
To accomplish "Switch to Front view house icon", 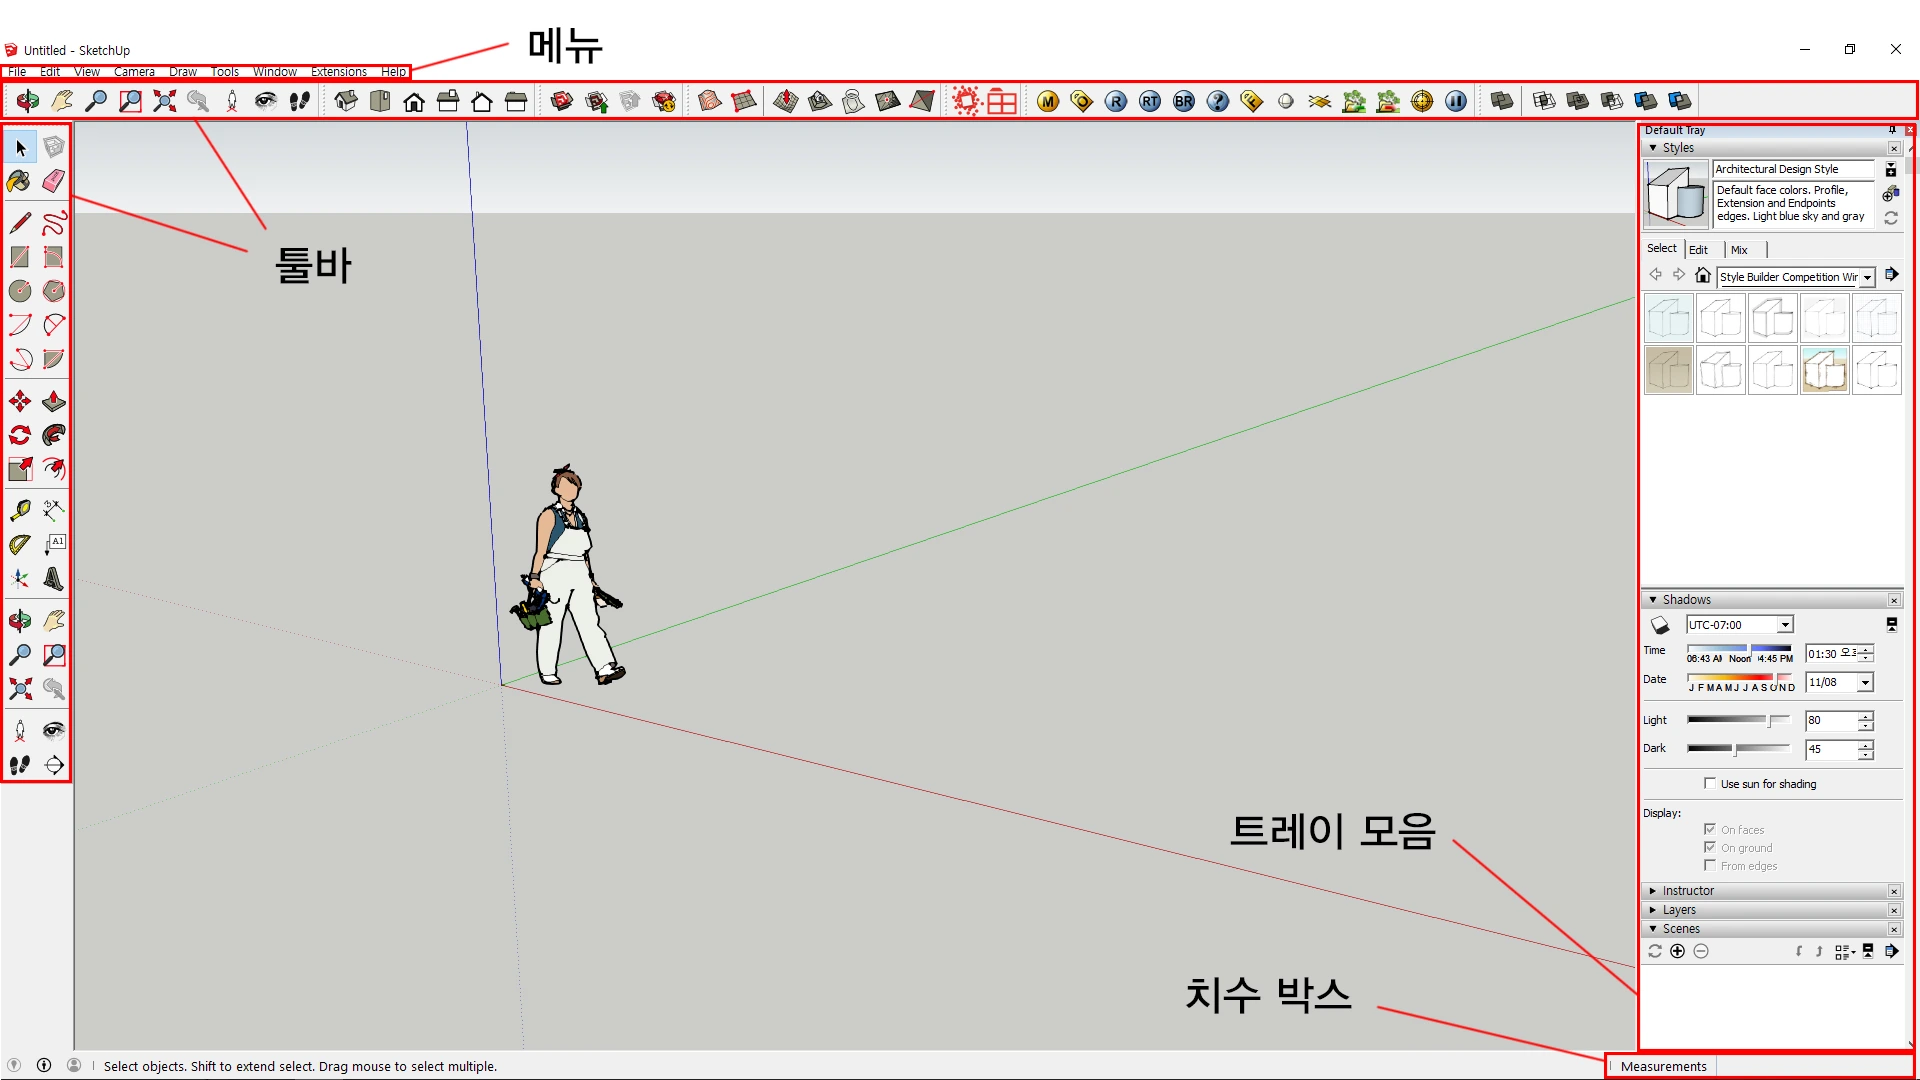I will [x=414, y=101].
